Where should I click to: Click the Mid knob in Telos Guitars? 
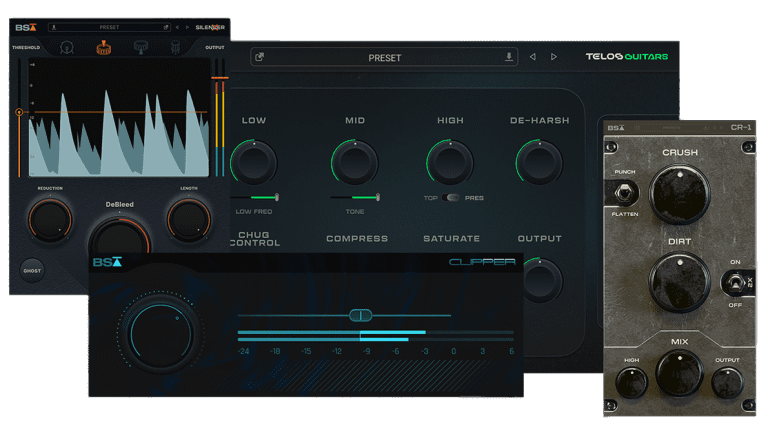coord(355,162)
